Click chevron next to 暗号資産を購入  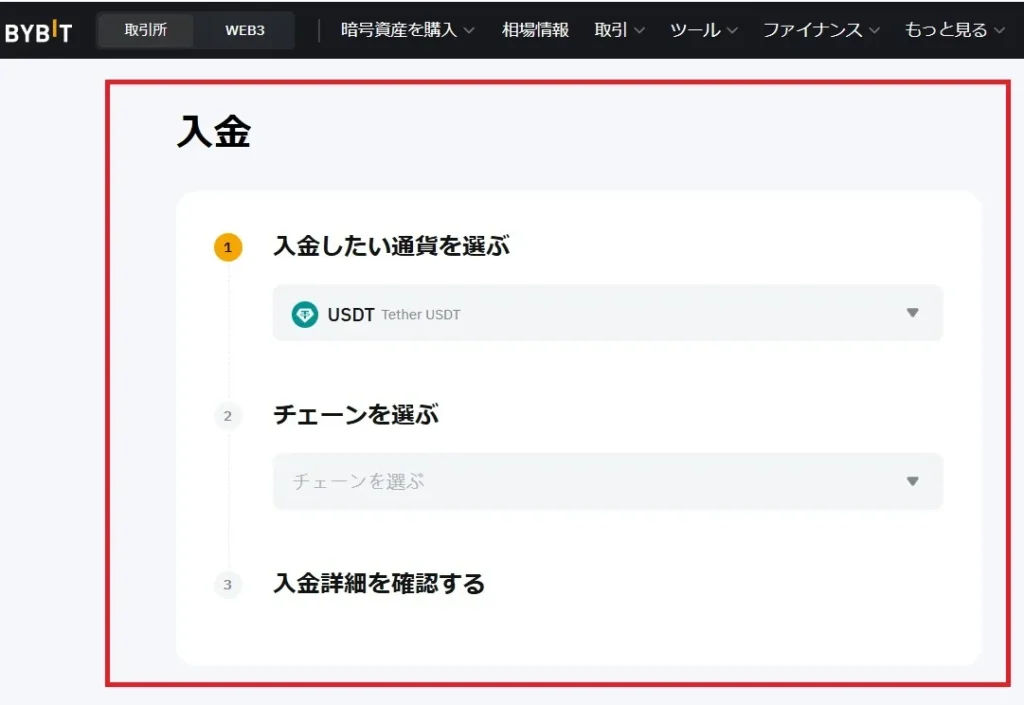coord(468,30)
